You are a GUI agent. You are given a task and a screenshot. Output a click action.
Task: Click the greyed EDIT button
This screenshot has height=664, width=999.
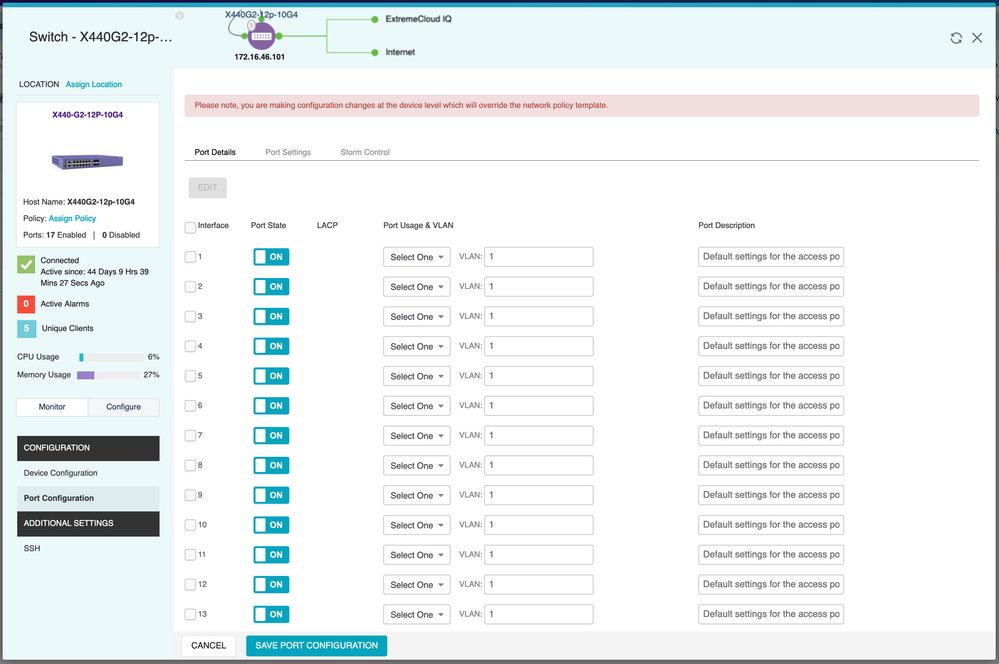click(x=208, y=187)
